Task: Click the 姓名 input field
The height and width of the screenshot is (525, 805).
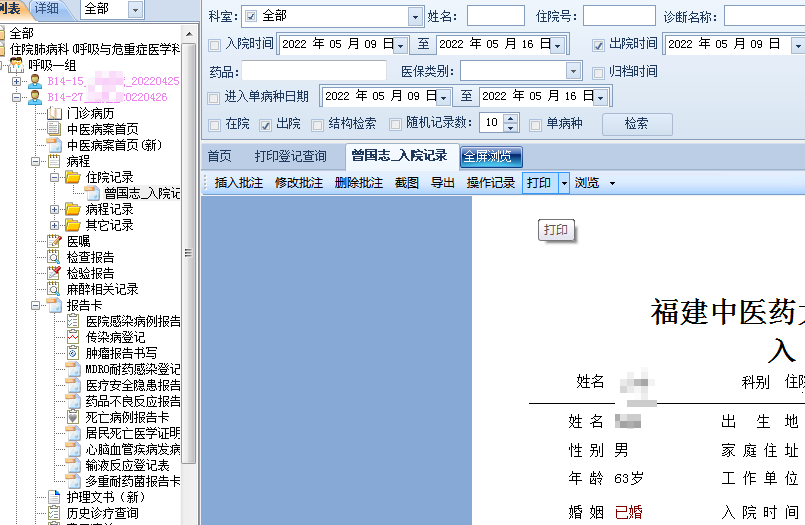Action: pos(495,16)
